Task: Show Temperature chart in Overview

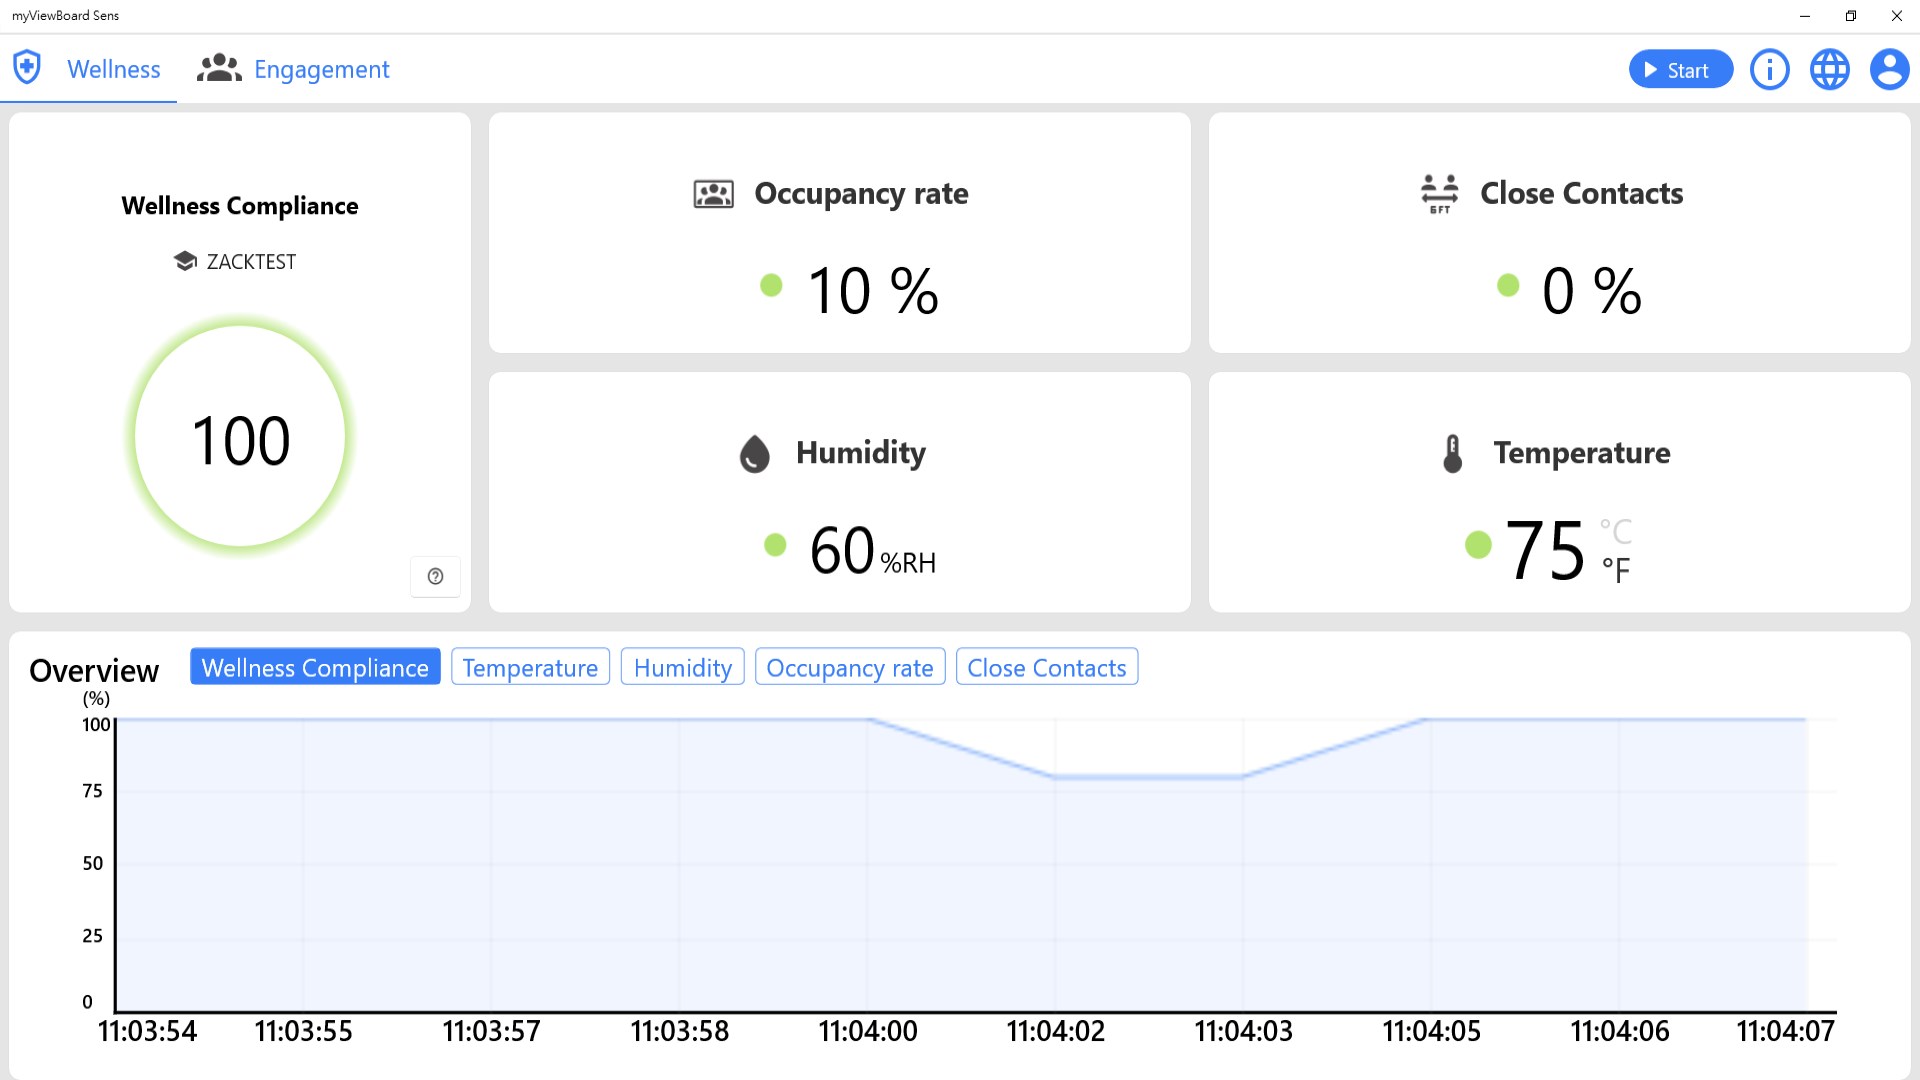Action: click(530, 667)
